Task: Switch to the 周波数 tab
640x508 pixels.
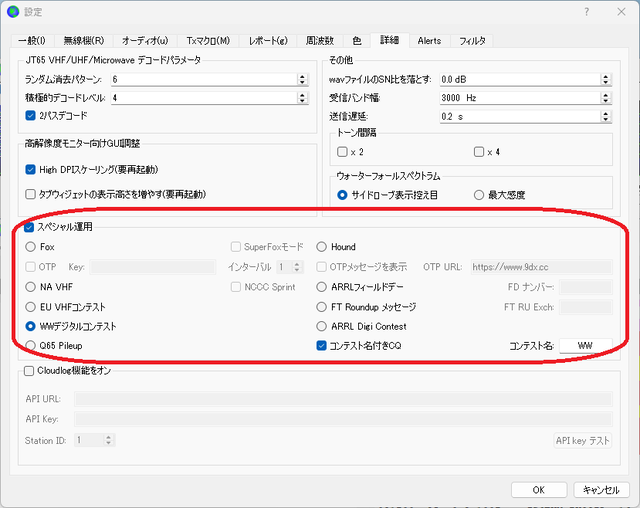Action: pos(320,41)
